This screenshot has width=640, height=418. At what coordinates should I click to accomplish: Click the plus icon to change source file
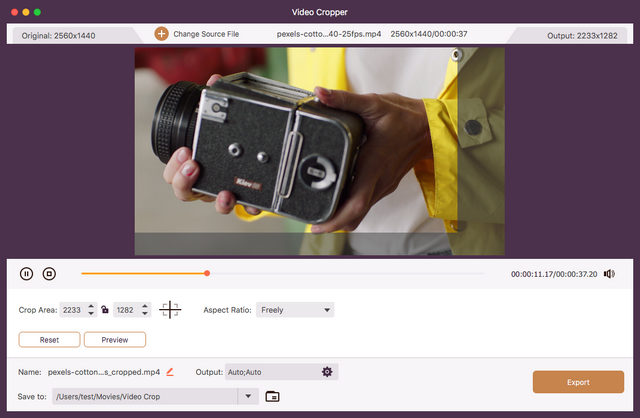click(161, 34)
